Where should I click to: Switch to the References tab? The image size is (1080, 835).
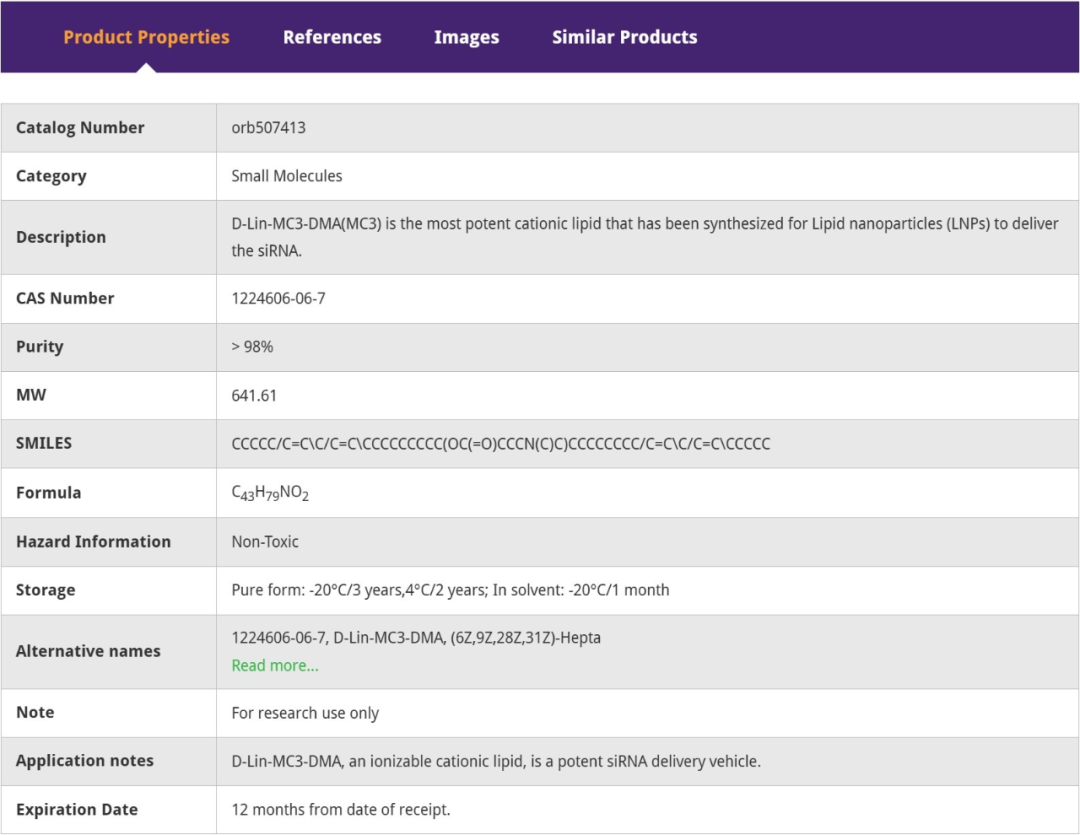(x=332, y=37)
